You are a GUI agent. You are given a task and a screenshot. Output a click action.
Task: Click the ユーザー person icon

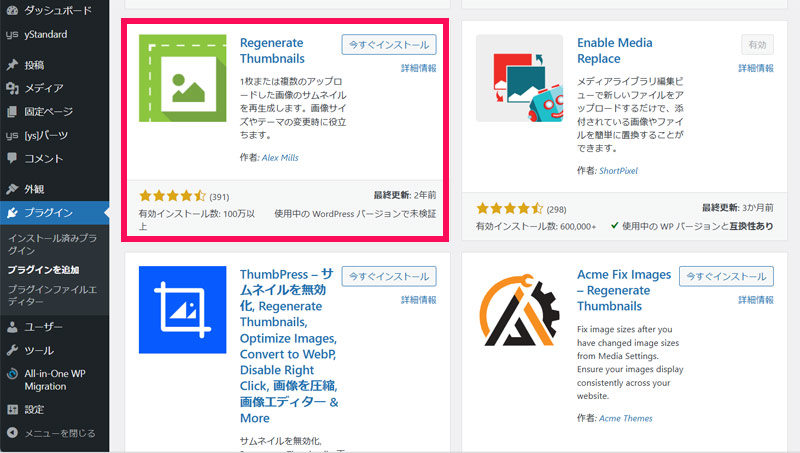click(12, 327)
